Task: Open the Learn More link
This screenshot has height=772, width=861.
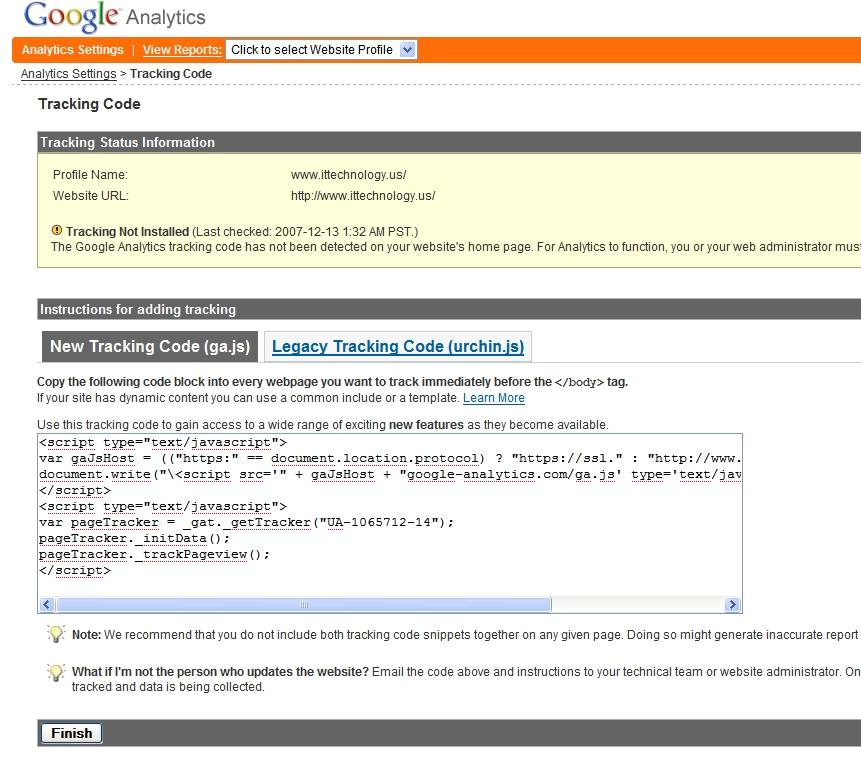Action: 494,398
